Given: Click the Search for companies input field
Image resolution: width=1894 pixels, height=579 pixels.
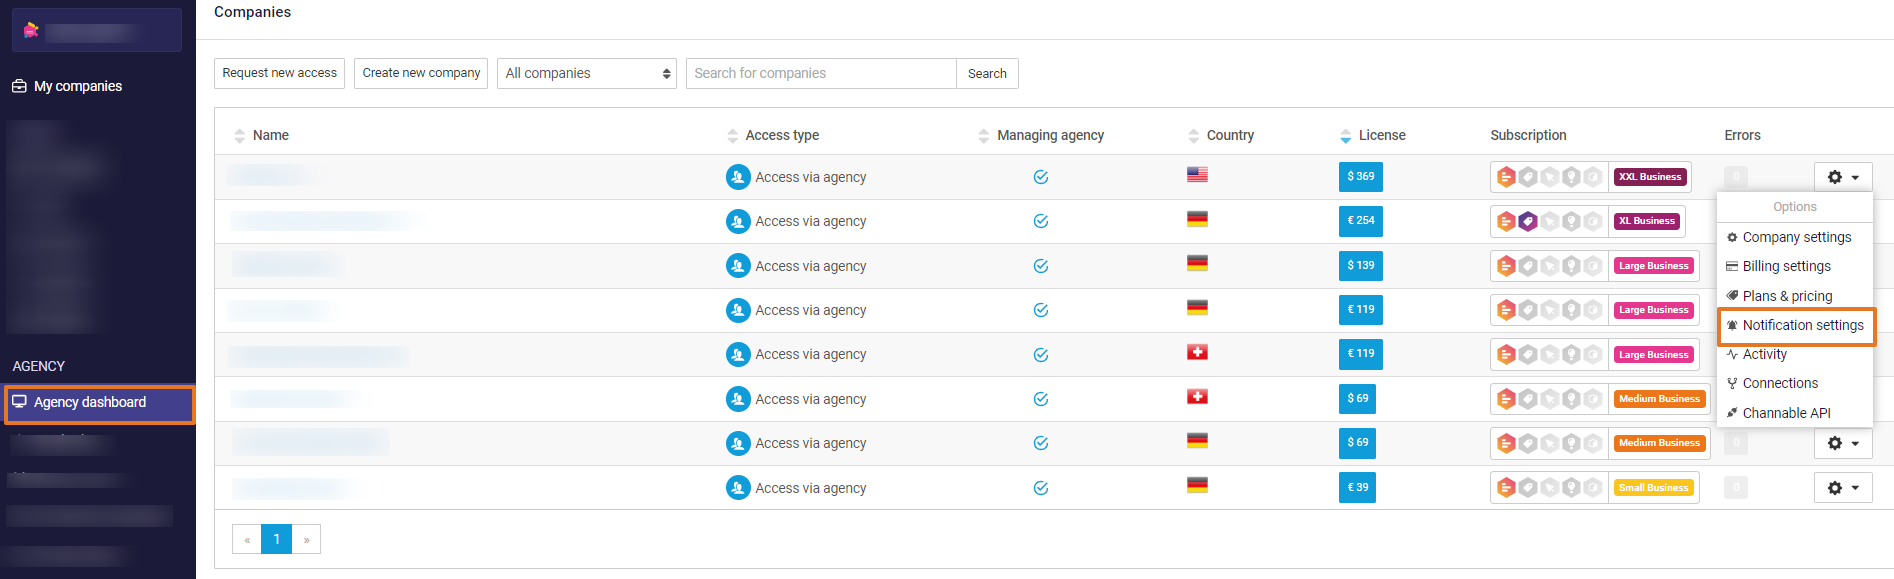Looking at the screenshot, I should [821, 73].
